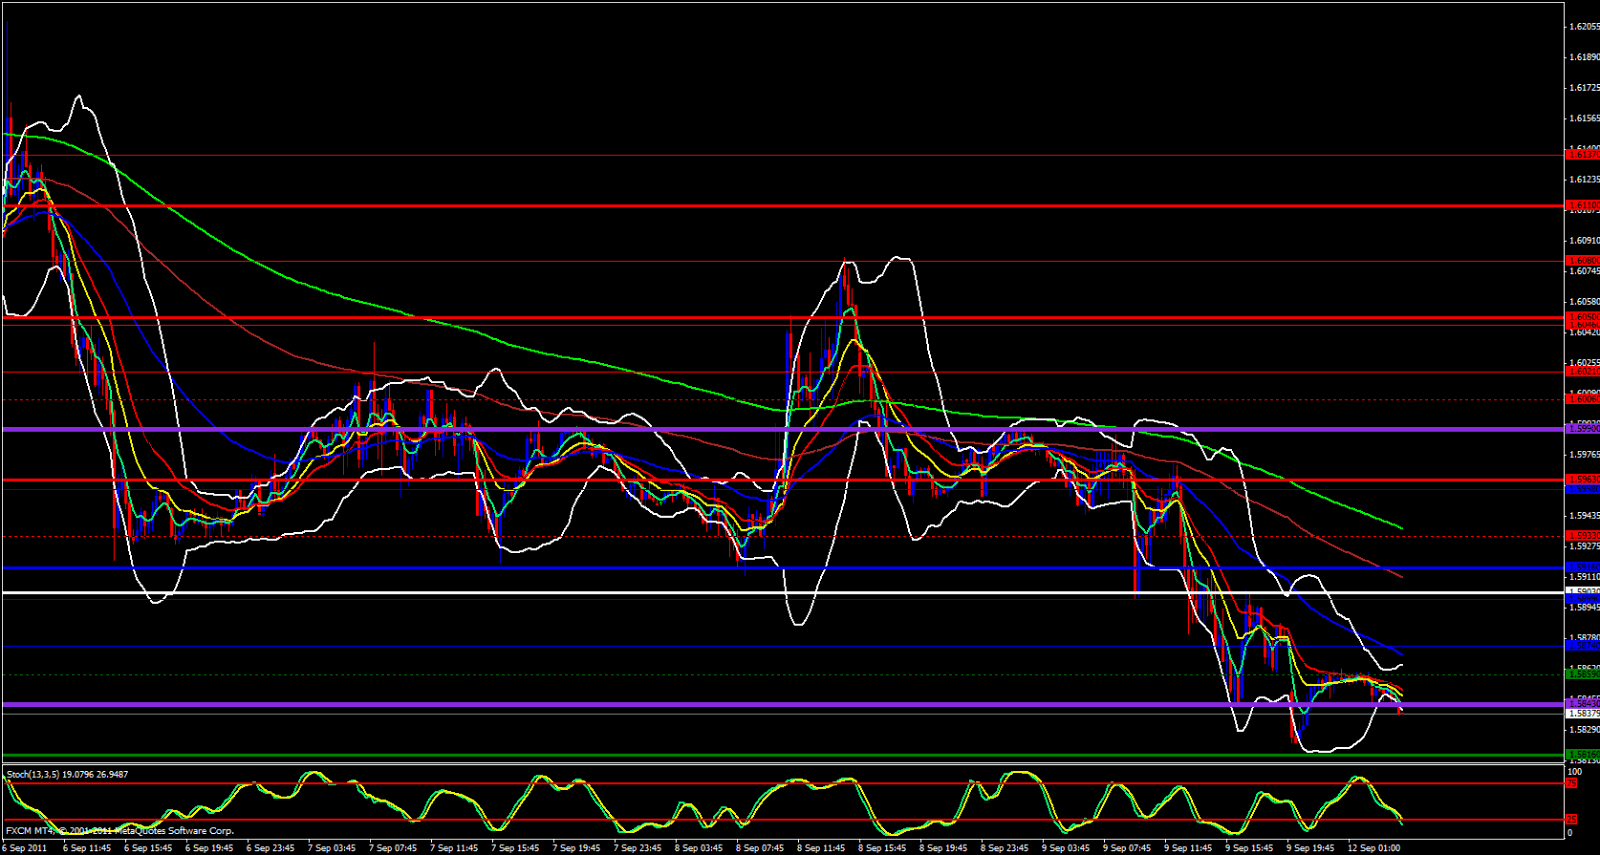Click the 1.59160 blue price label

1582,567
